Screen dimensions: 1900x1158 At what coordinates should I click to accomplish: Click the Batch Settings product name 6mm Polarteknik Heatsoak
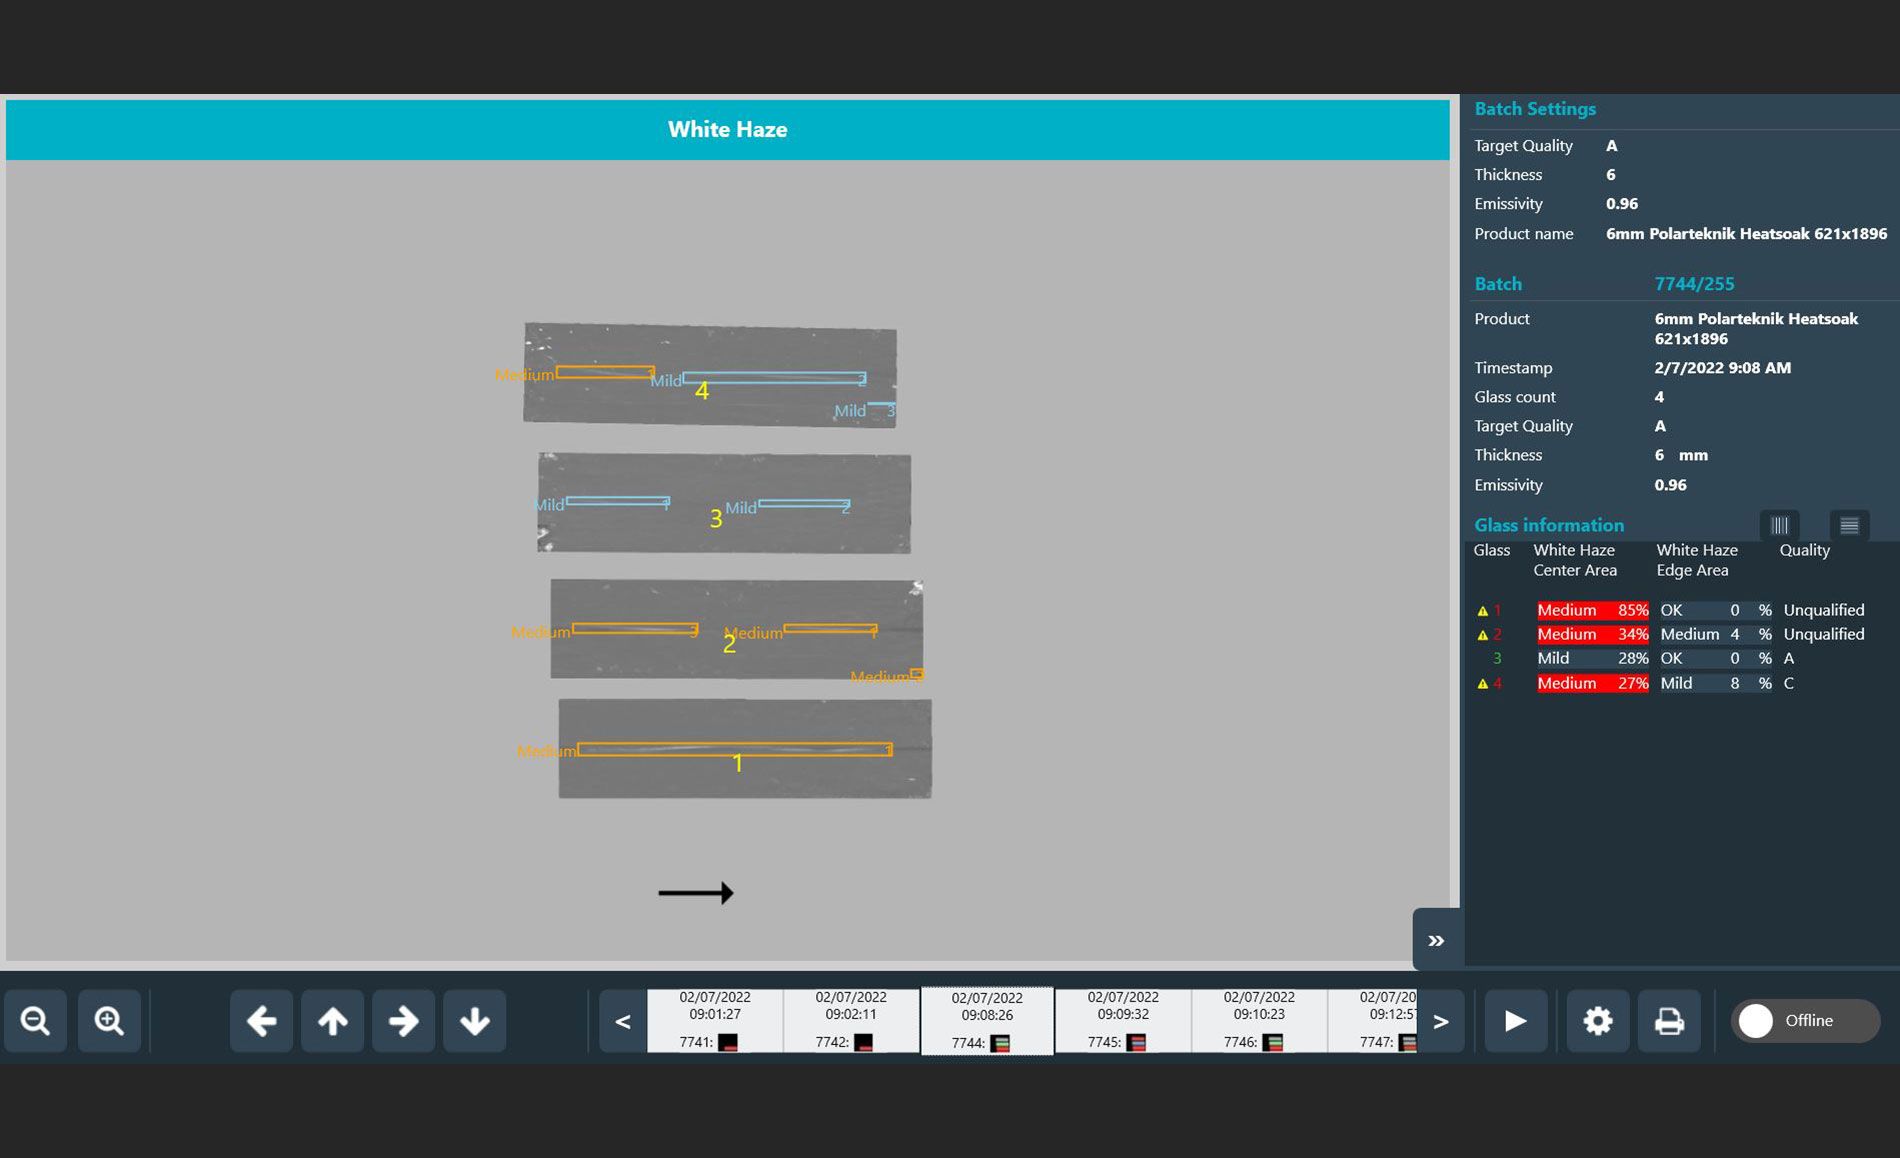(x=1746, y=234)
